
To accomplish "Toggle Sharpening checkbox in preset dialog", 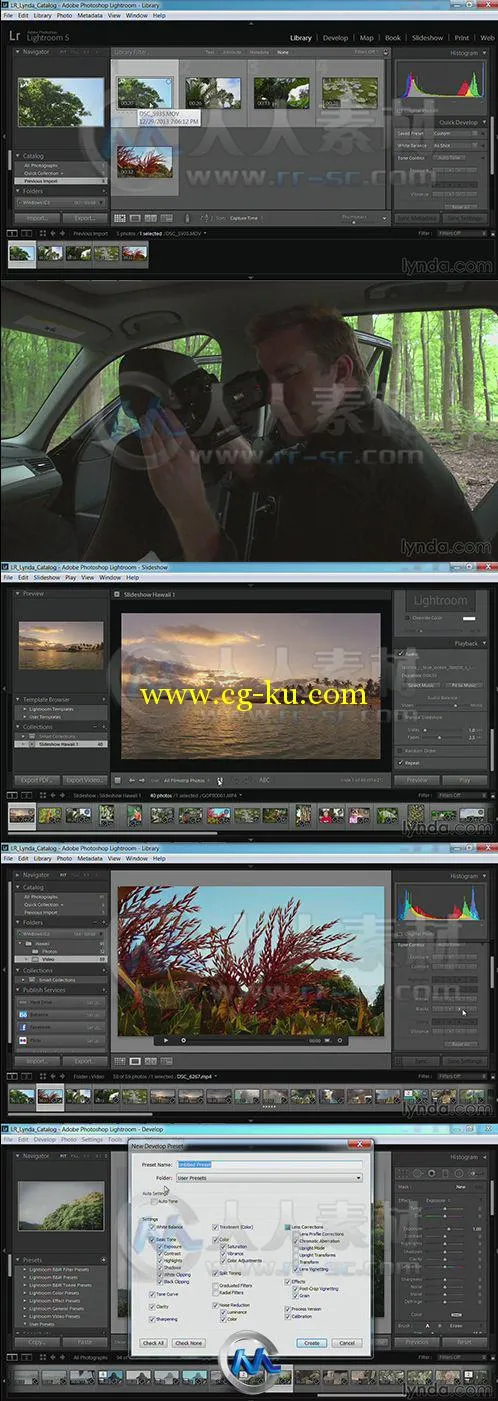I will click(152, 1319).
